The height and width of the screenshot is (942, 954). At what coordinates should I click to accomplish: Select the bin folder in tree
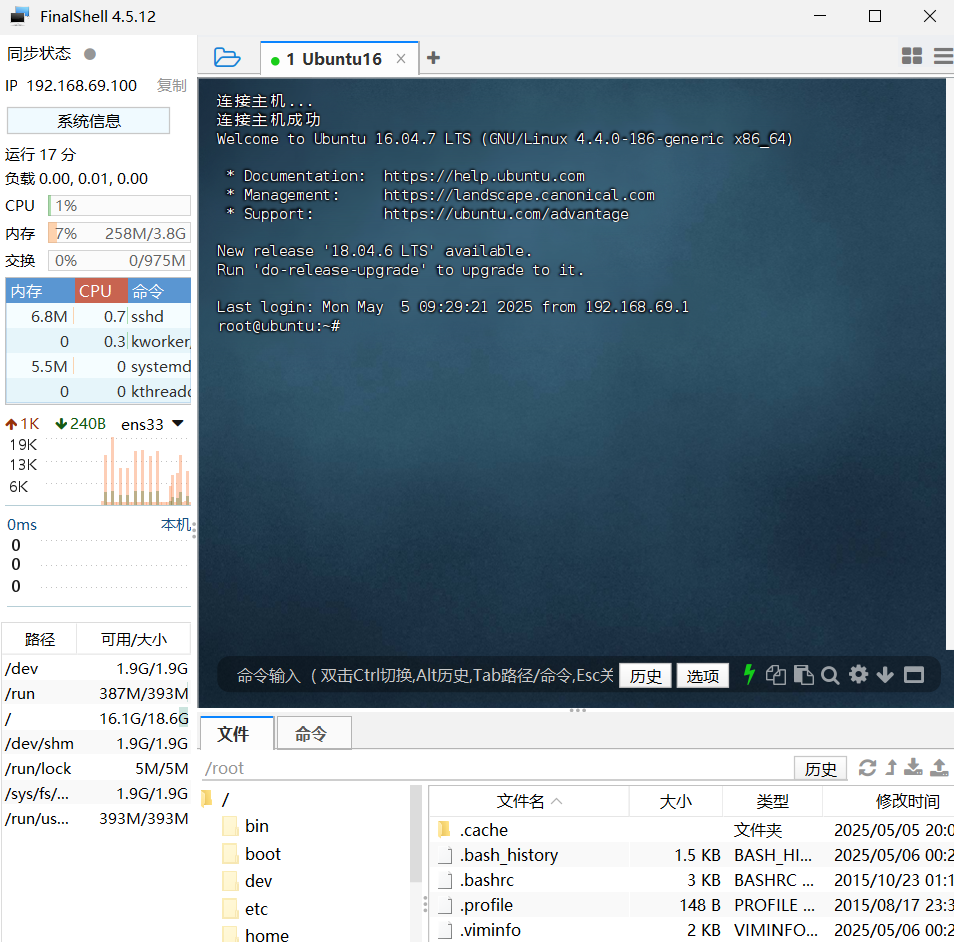(x=246, y=826)
